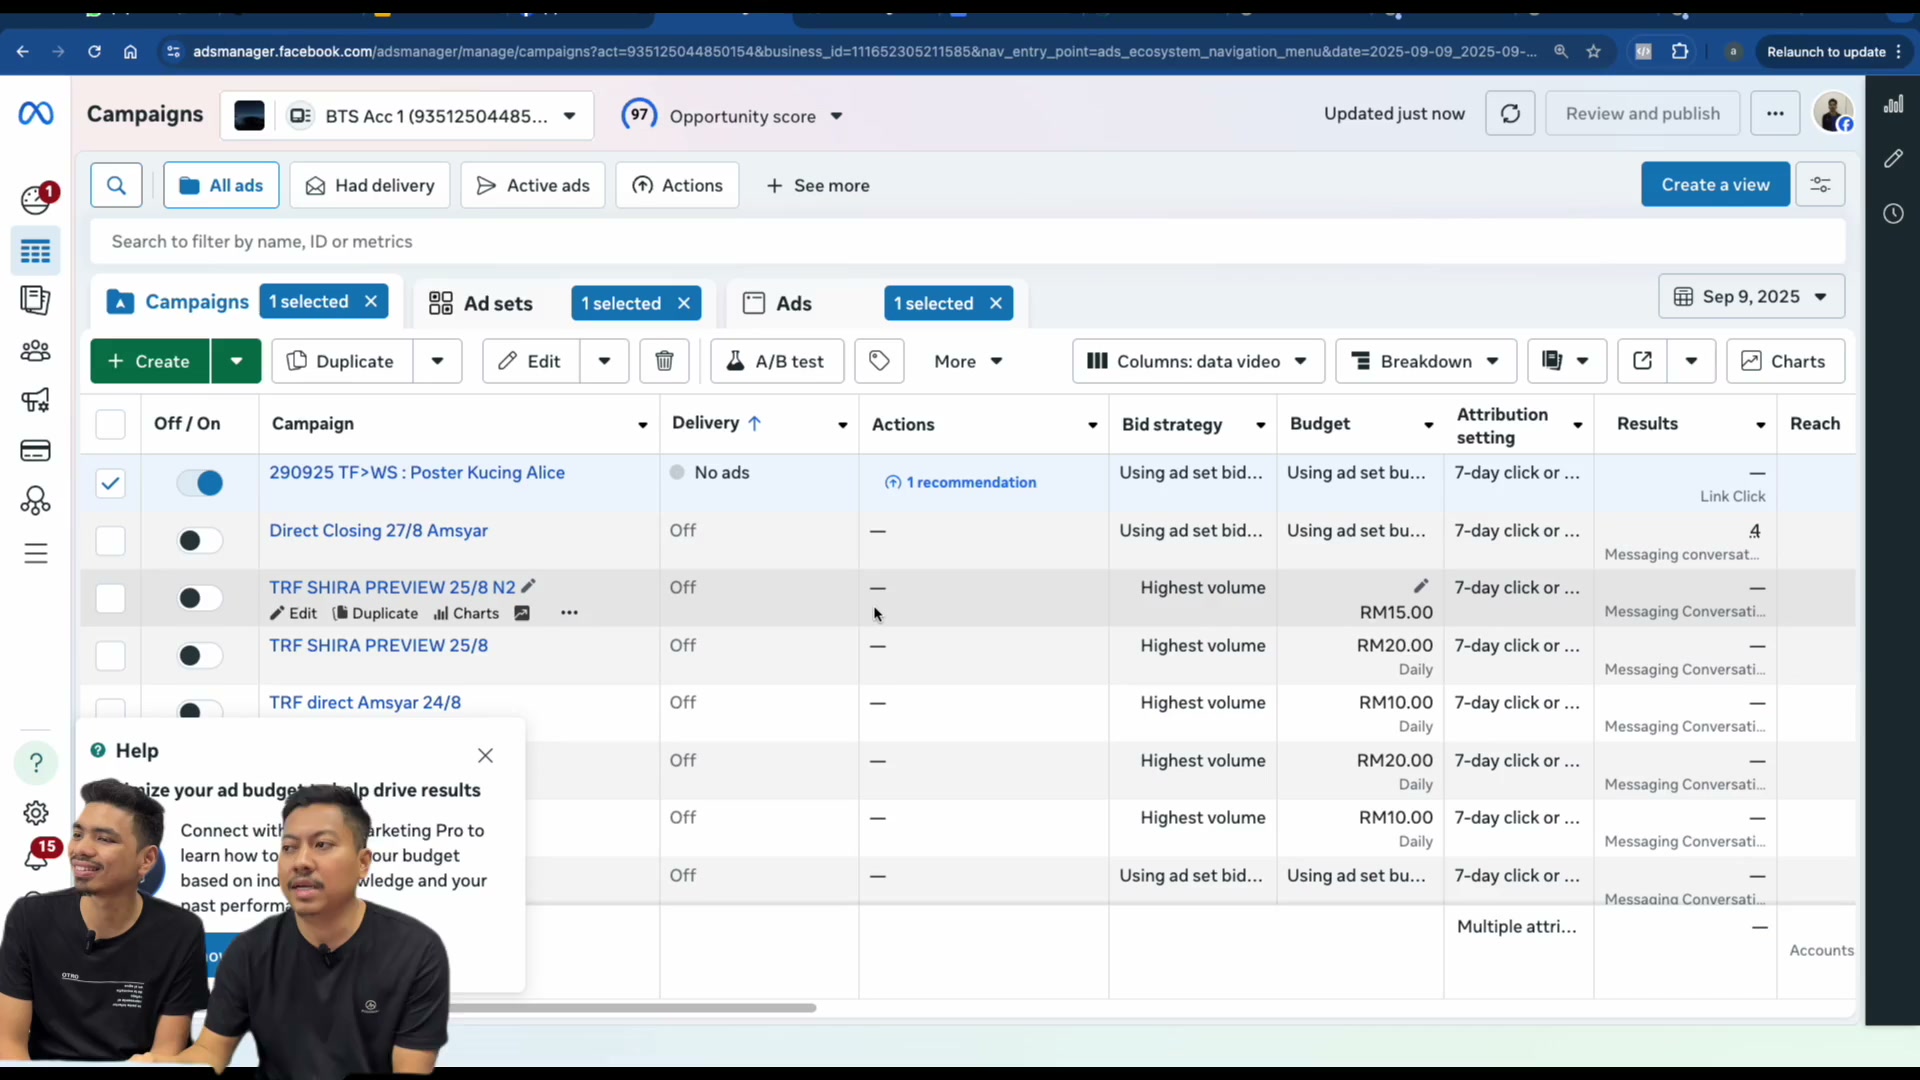Open Billing card icon in sidebar
The height and width of the screenshot is (1080, 1920).
[x=35, y=451]
